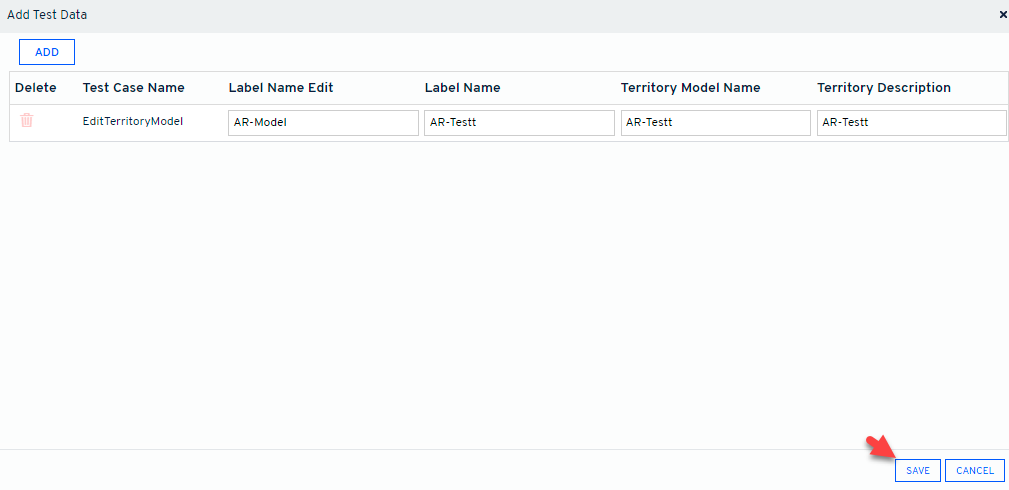Select the Territory Model Name input field
This screenshot has height=490, width=1009.
pyautogui.click(x=715, y=123)
